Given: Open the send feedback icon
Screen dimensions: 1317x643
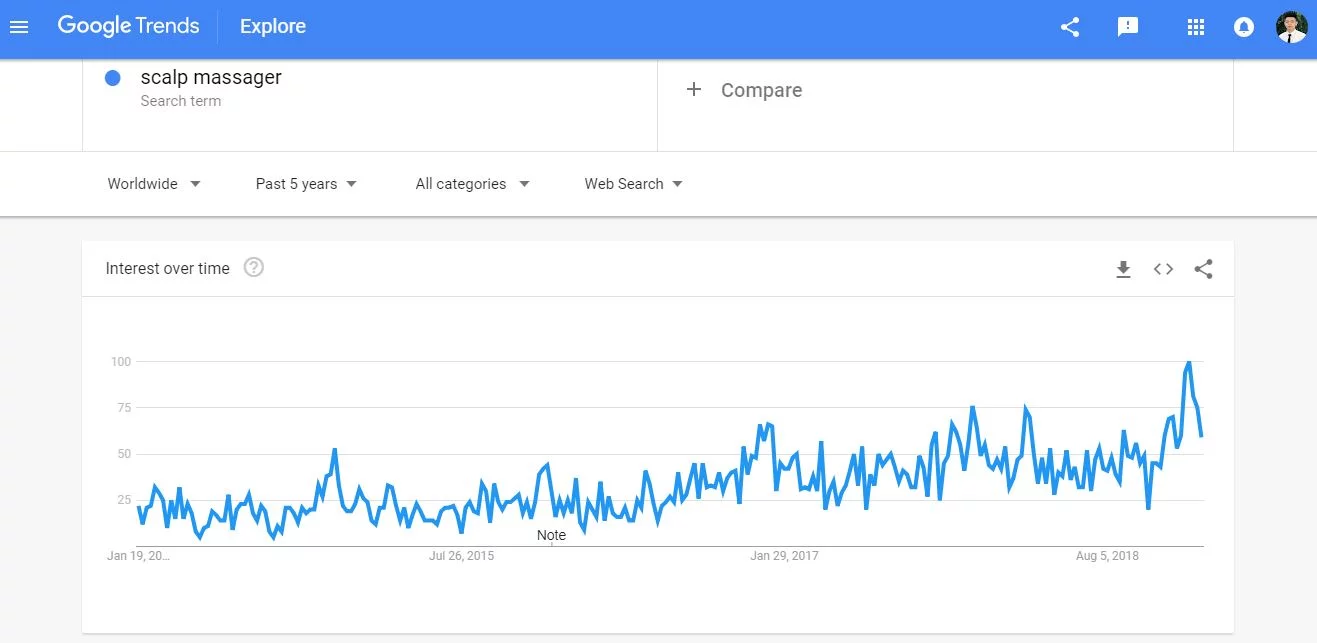Looking at the screenshot, I should pos(1128,27).
